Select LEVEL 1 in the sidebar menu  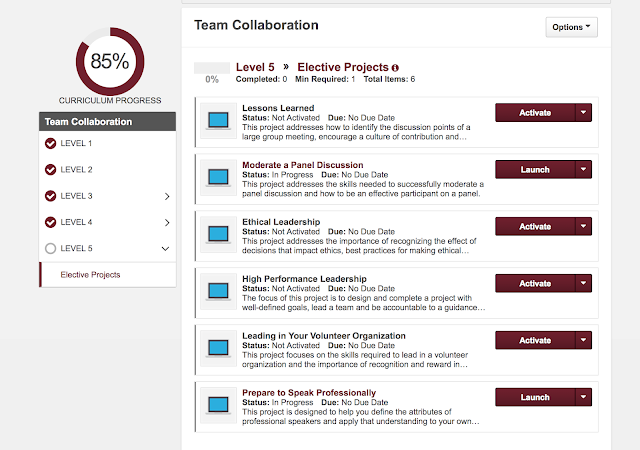point(76,144)
